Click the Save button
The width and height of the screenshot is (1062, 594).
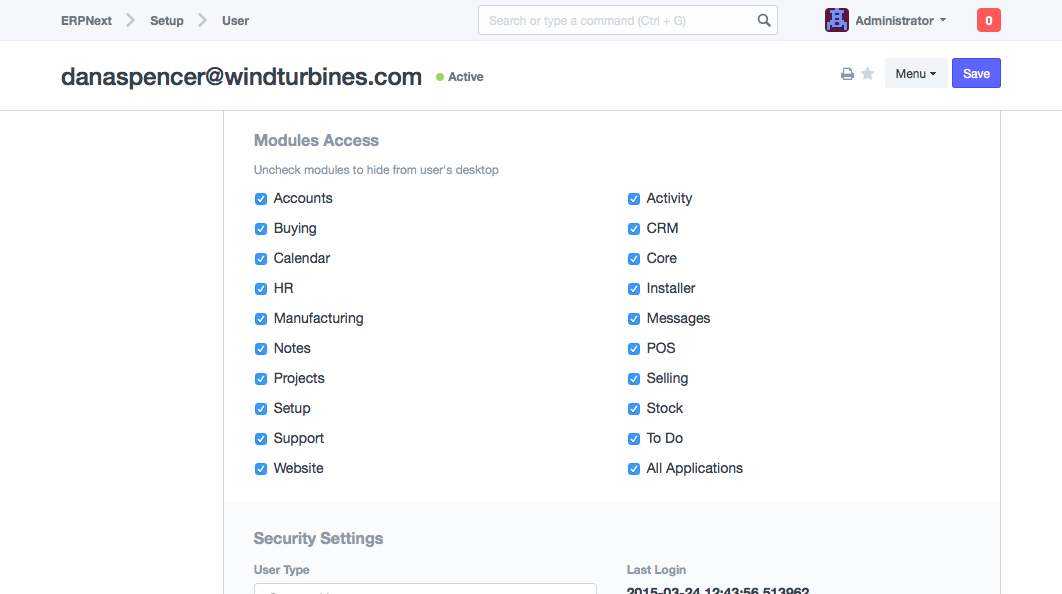976,74
